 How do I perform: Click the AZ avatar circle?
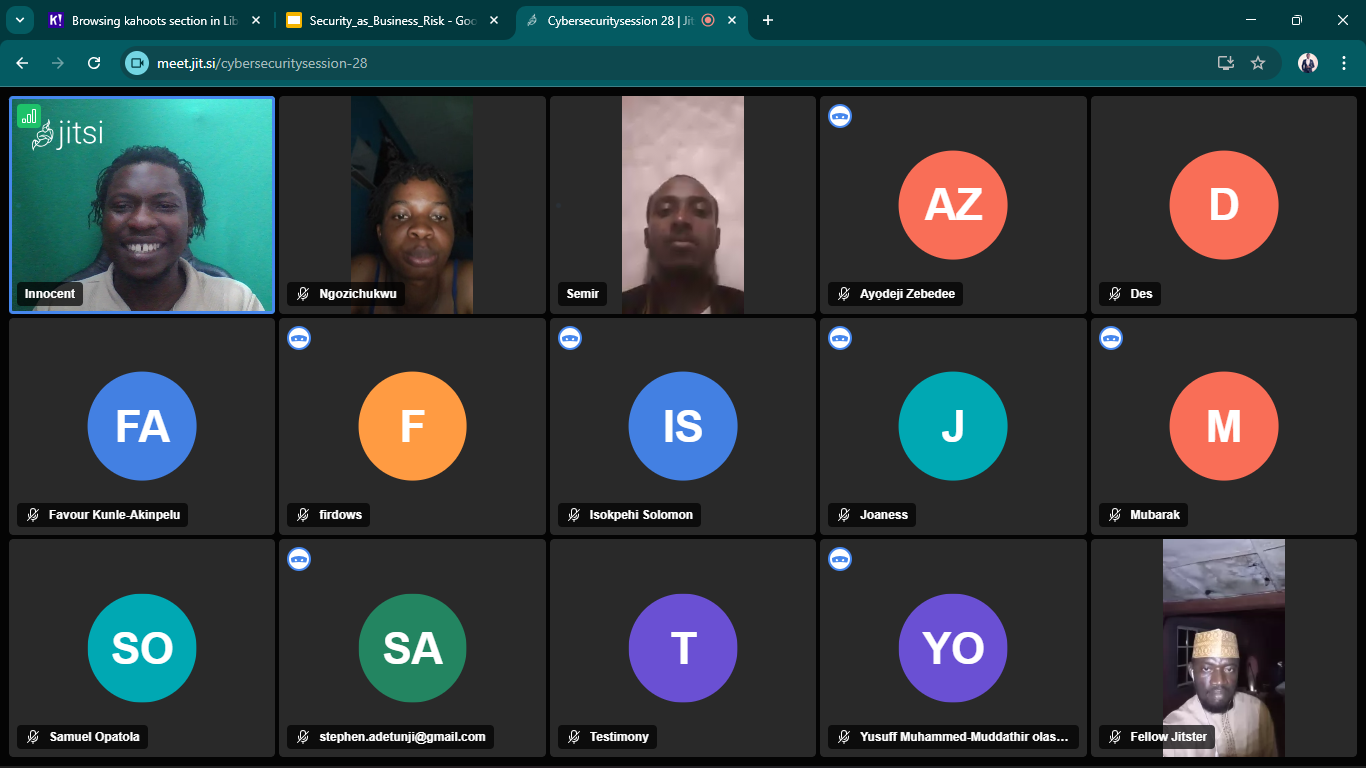tap(953, 205)
